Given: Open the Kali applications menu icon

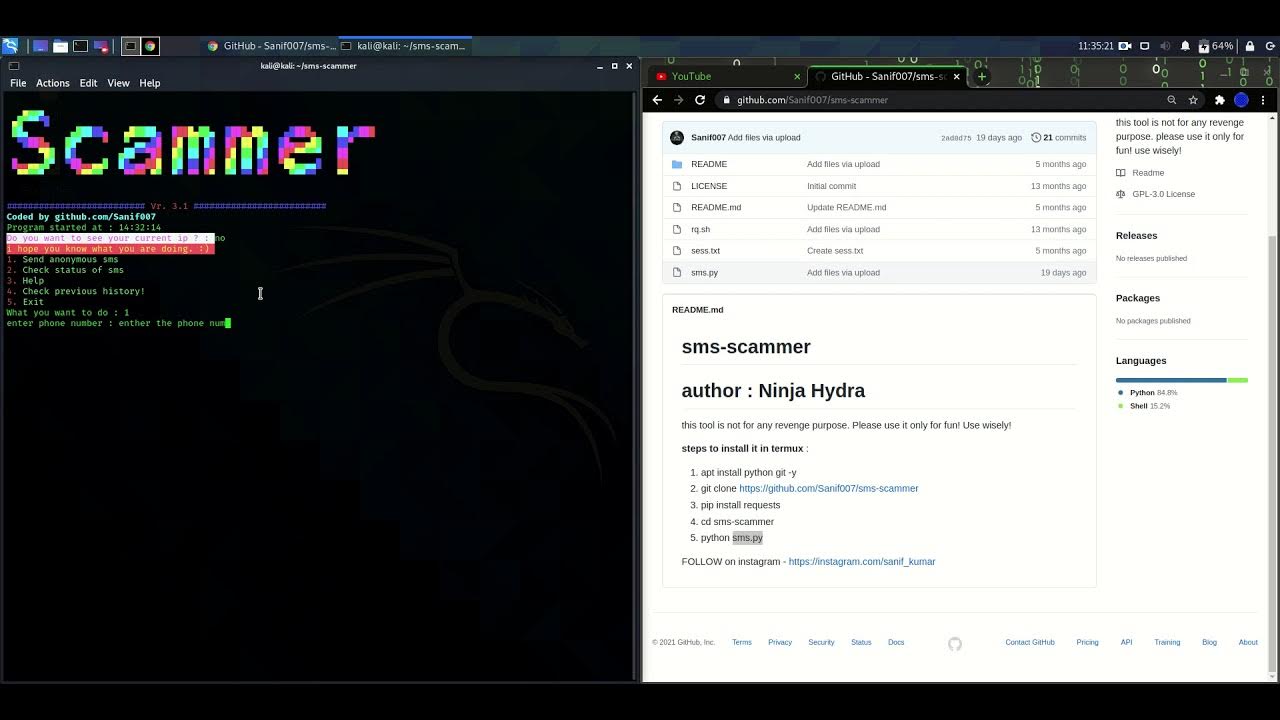Looking at the screenshot, I should [x=10, y=46].
